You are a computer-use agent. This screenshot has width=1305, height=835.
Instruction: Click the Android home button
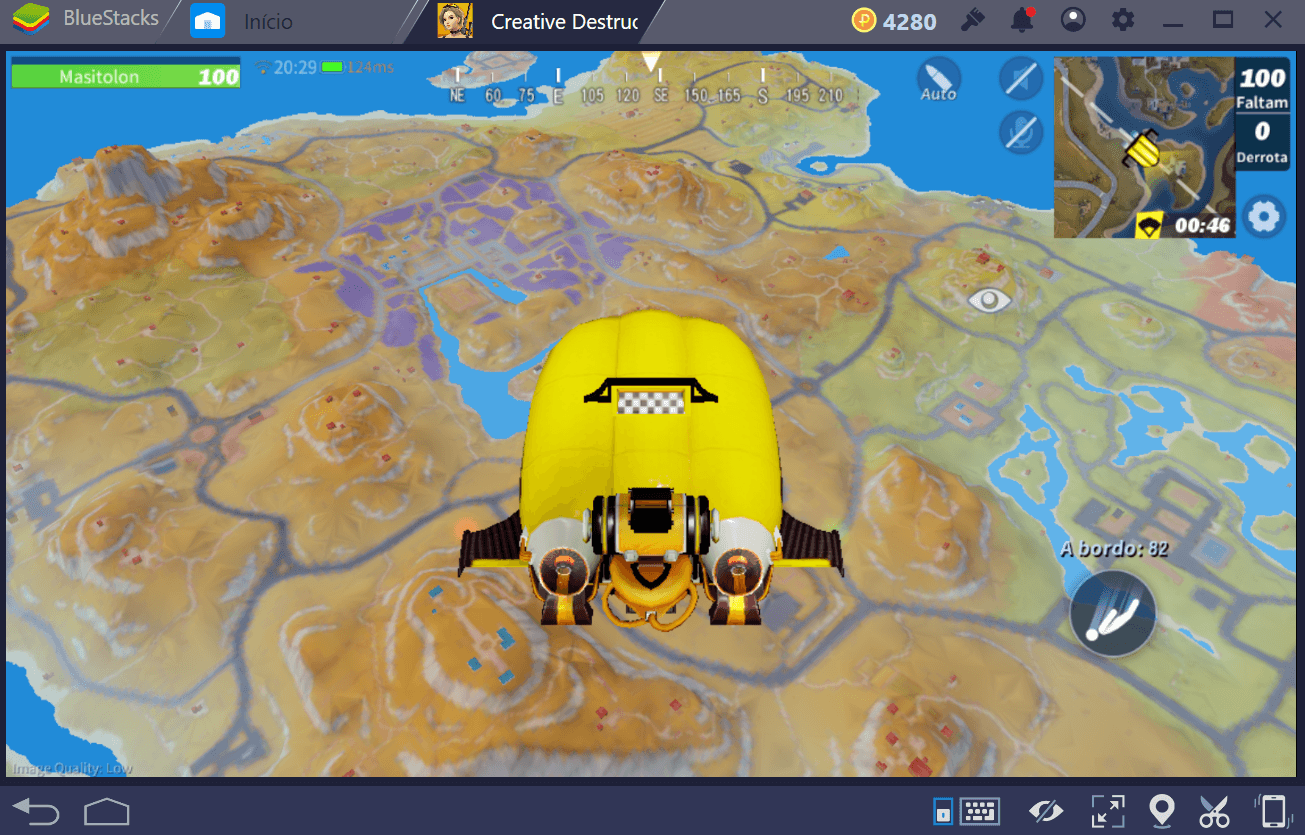[107, 811]
